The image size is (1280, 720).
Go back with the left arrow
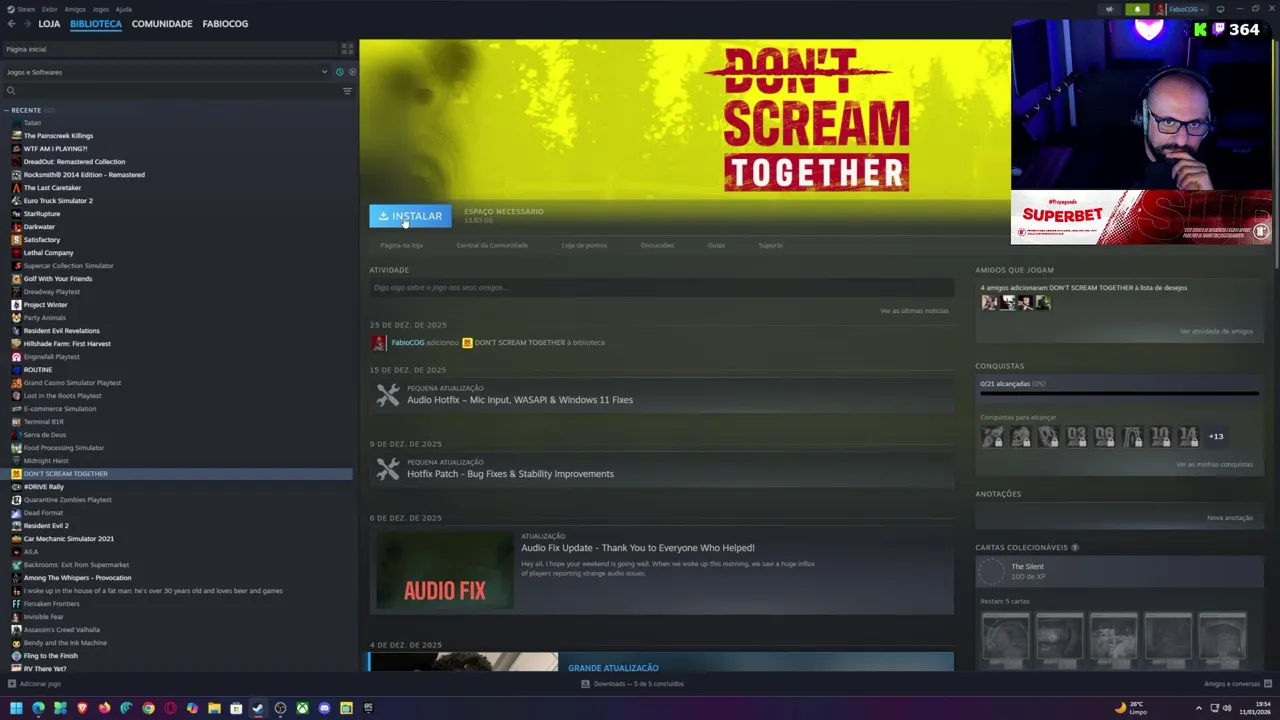tap(11, 24)
